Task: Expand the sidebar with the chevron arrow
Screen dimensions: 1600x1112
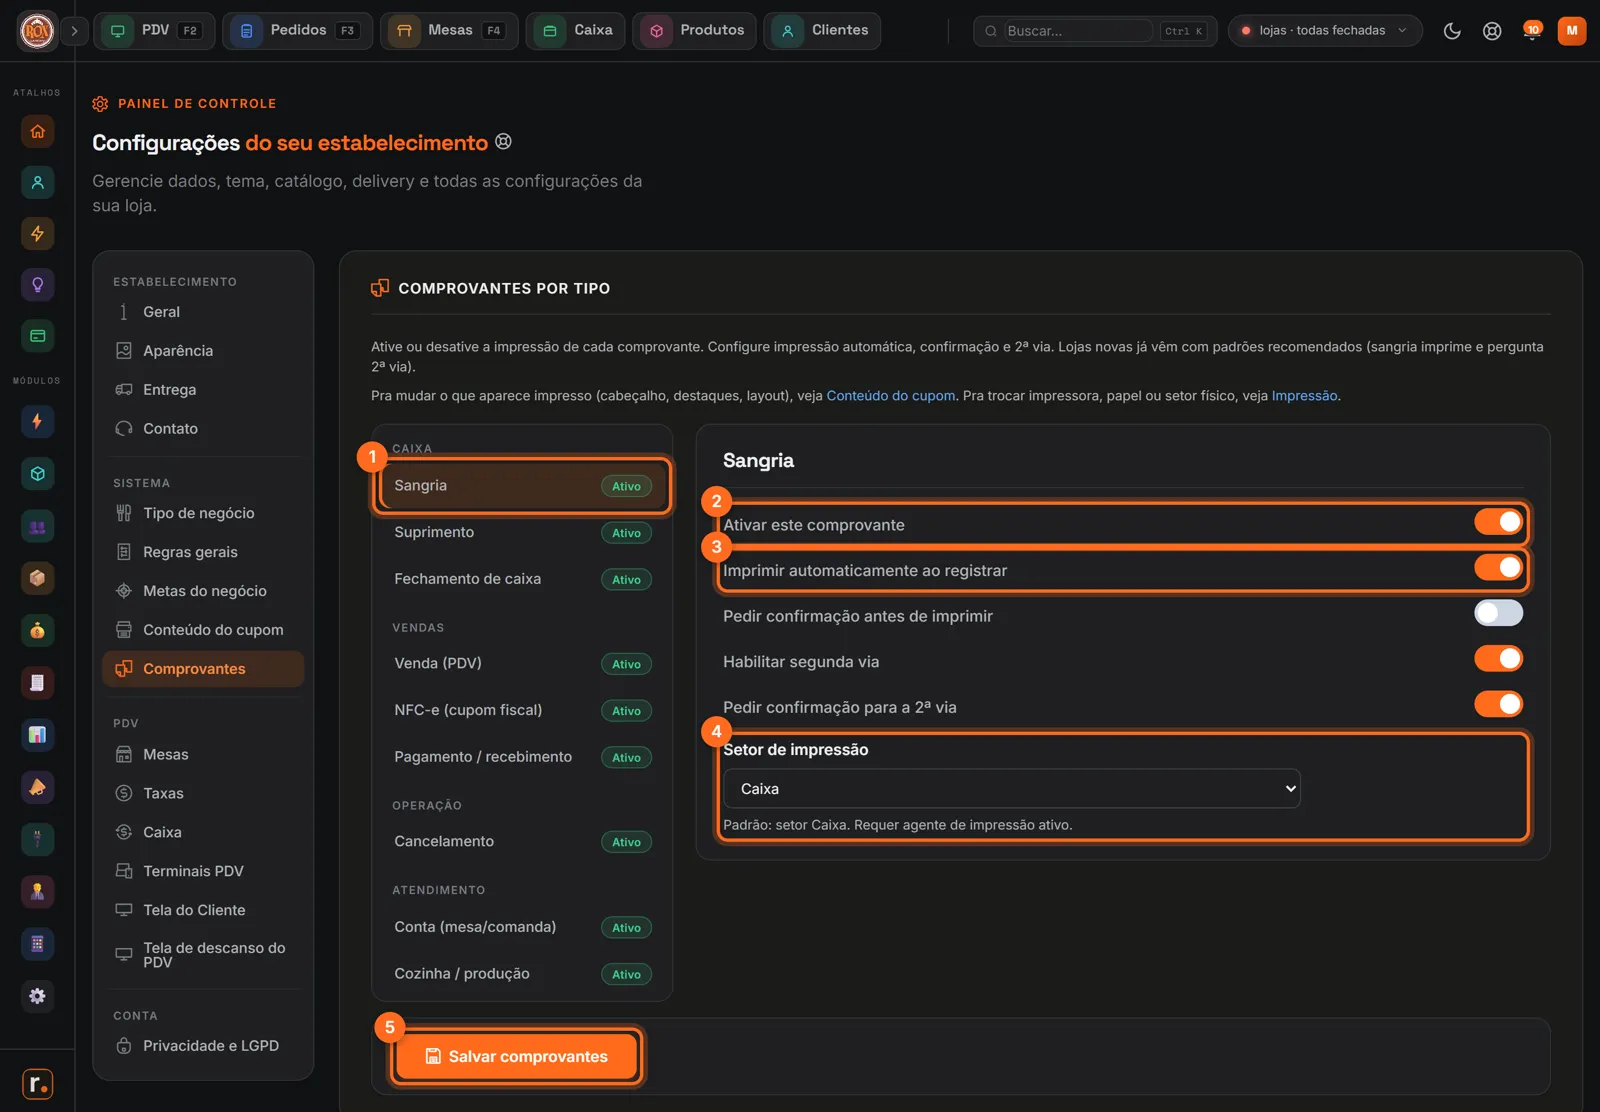Action: [x=74, y=31]
